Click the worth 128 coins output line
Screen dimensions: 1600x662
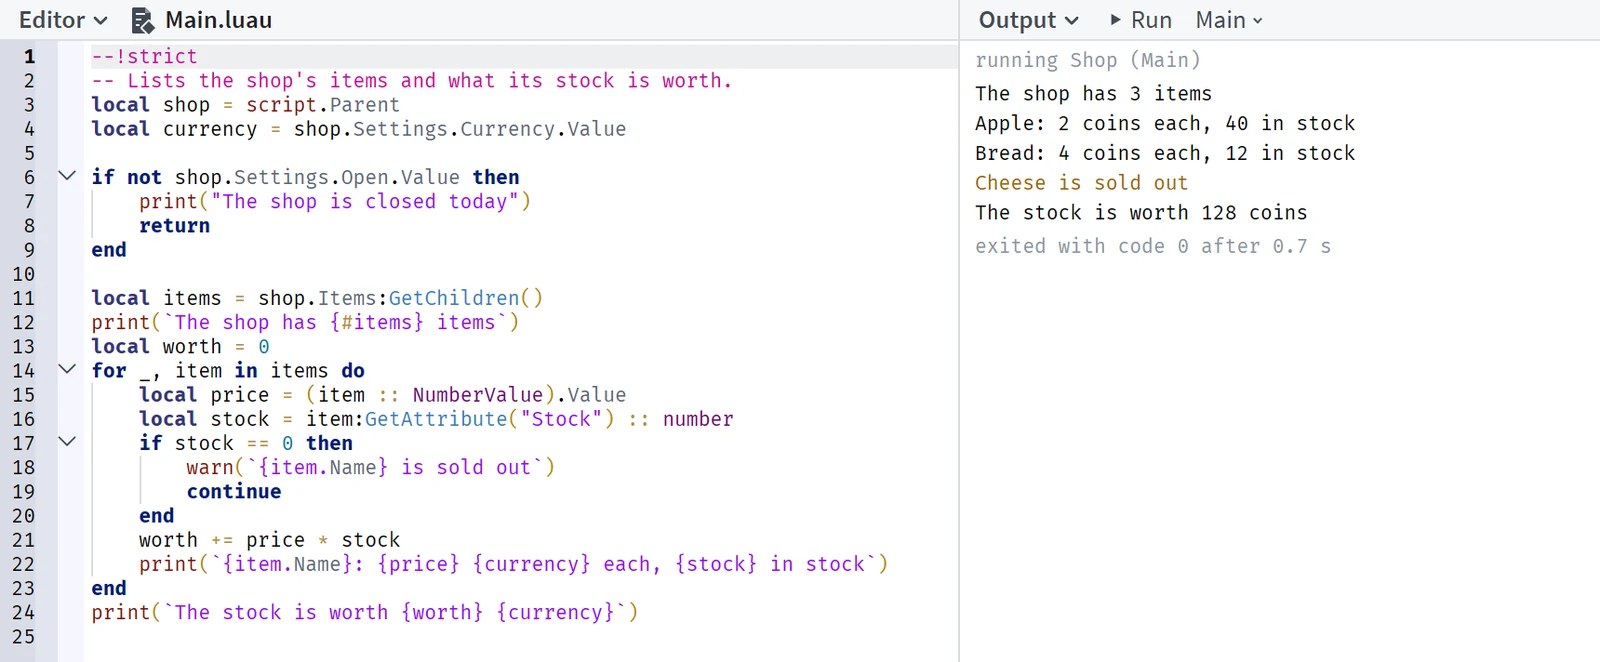[1141, 213]
